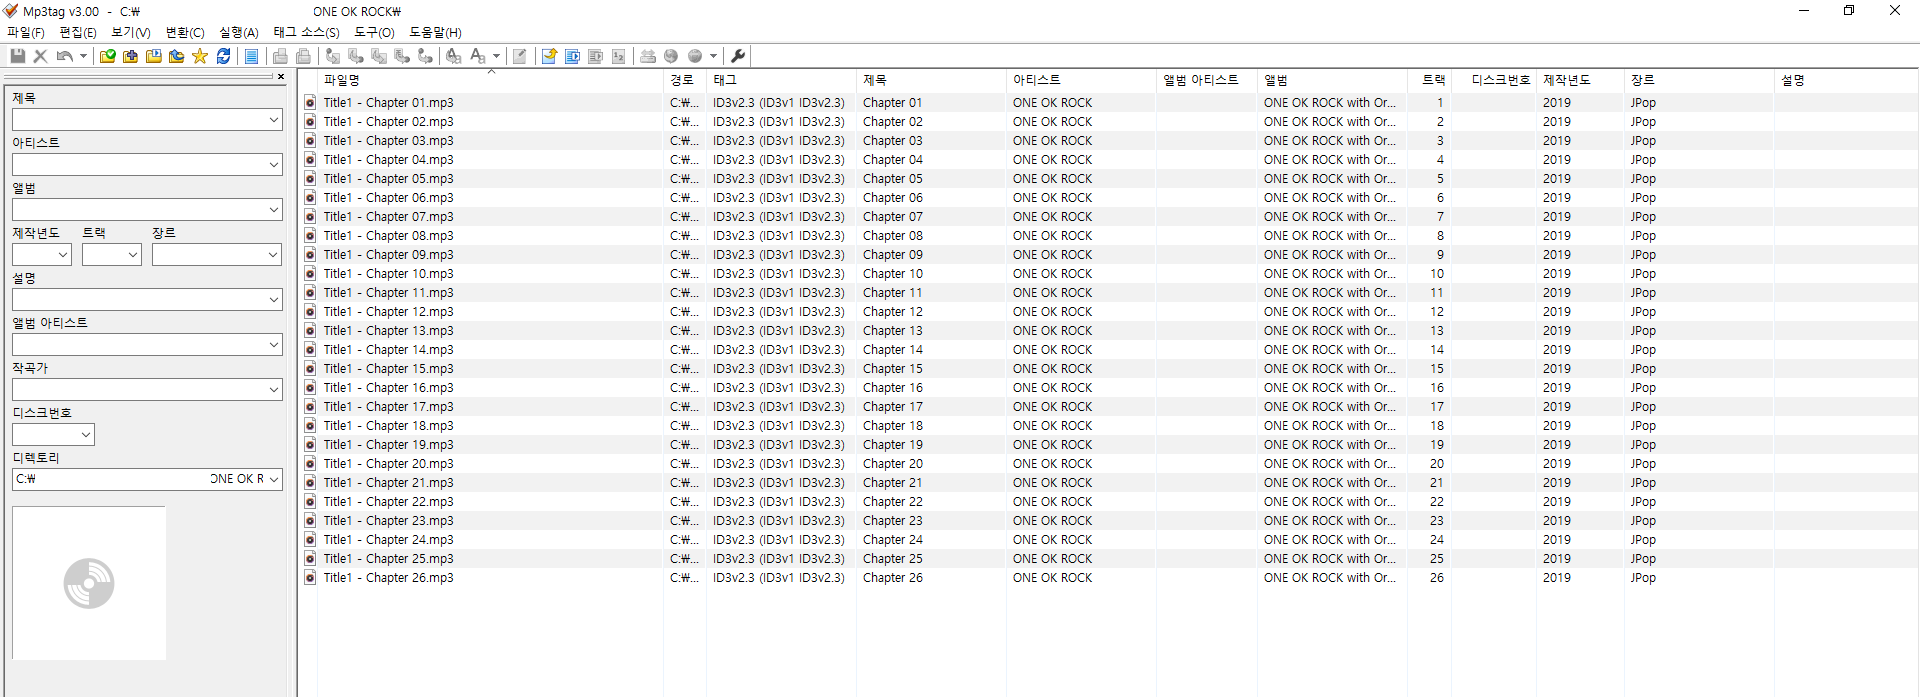Image resolution: width=1920 pixels, height=697 pixels.
Task: Open the 태그 소스(S) menu
Action: 306,32
